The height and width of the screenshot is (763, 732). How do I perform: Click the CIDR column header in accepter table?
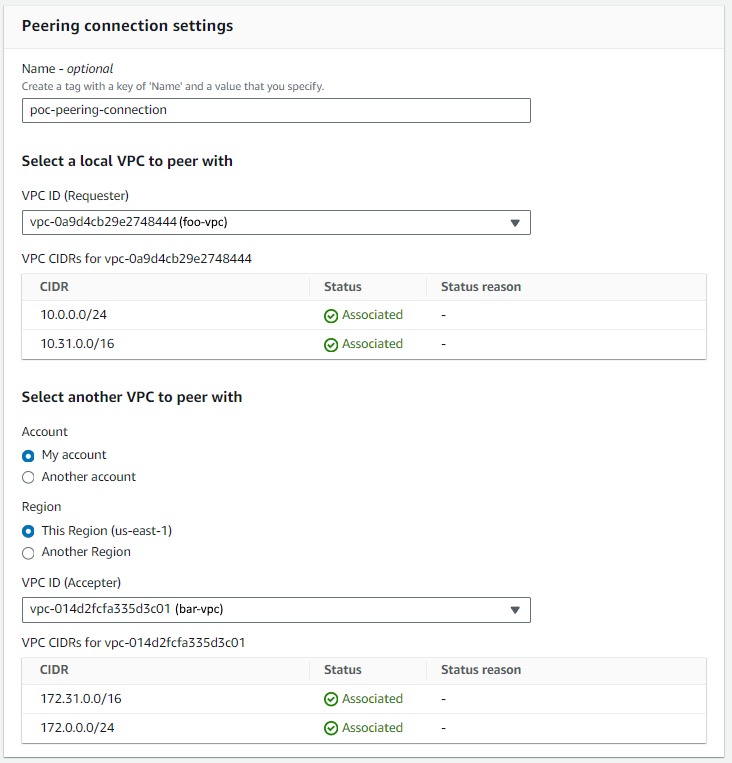point(54,670)
